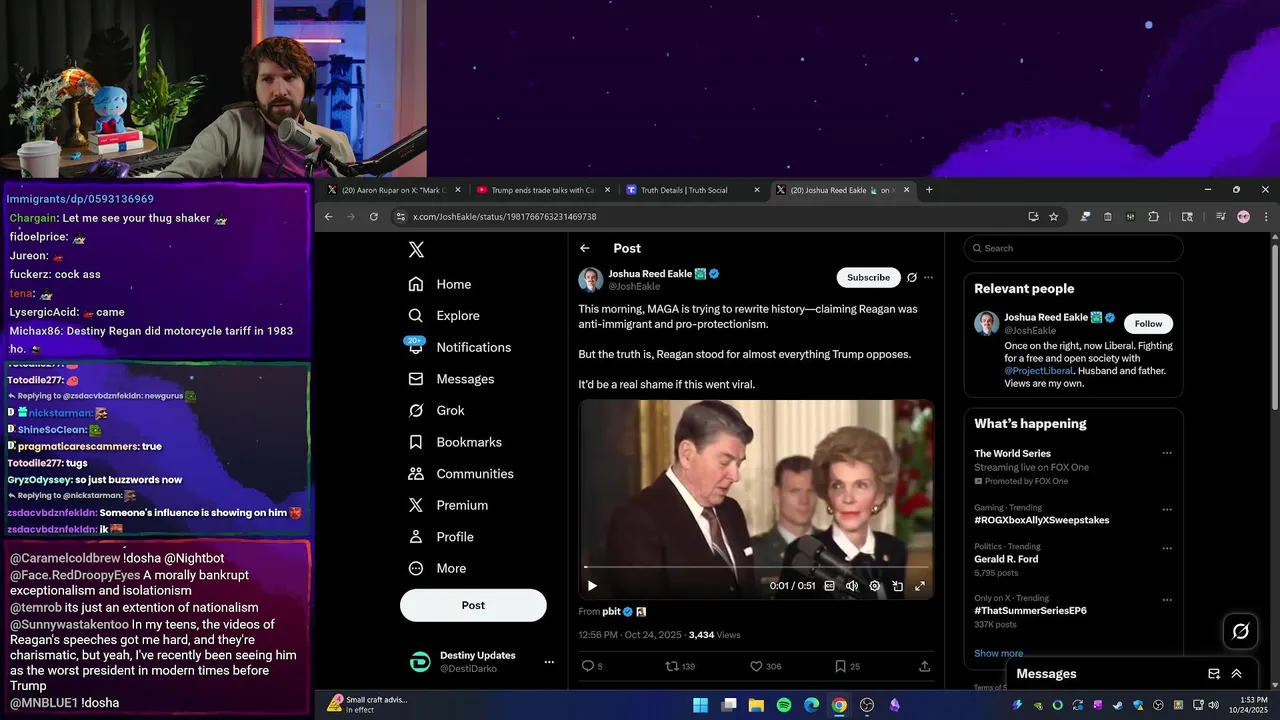Click Show more under What's happening
The image size is (1280, 720).
(998, 653)
